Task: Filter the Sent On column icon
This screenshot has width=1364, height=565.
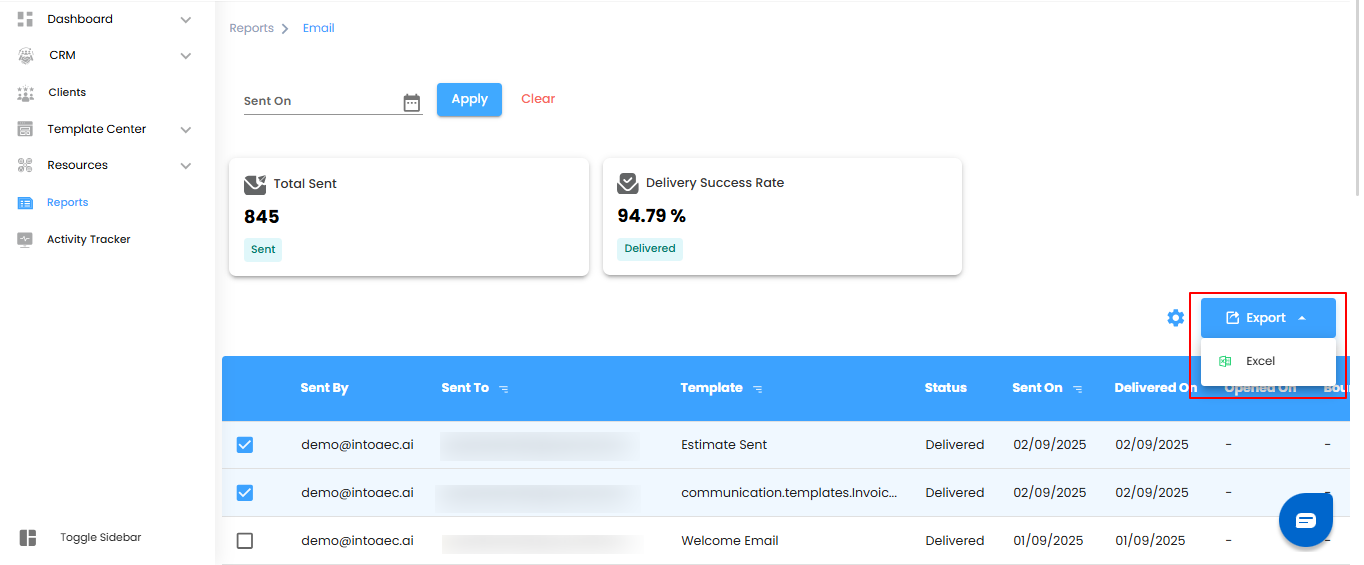Action: (1078, 389)
